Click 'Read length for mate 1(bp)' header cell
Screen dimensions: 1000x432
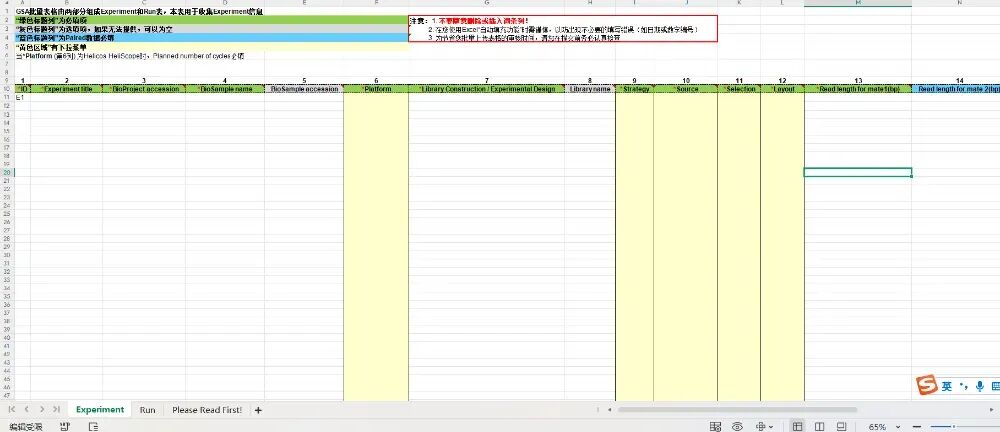point(858,89)
